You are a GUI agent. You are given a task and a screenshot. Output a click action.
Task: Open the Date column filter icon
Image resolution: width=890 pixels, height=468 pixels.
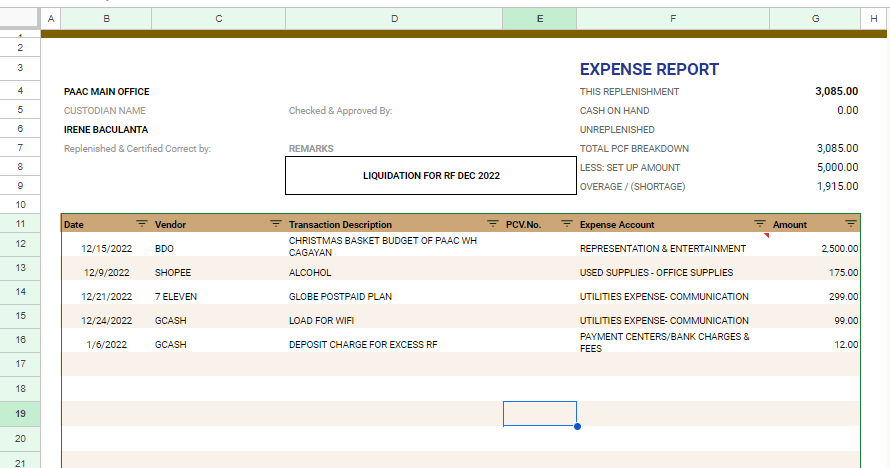click(141, 225)
